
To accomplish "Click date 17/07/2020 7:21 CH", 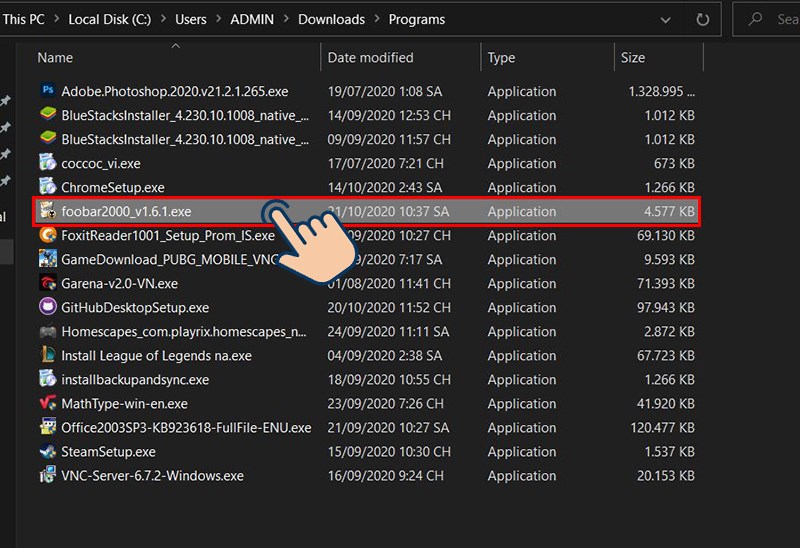I will [385, 163].
